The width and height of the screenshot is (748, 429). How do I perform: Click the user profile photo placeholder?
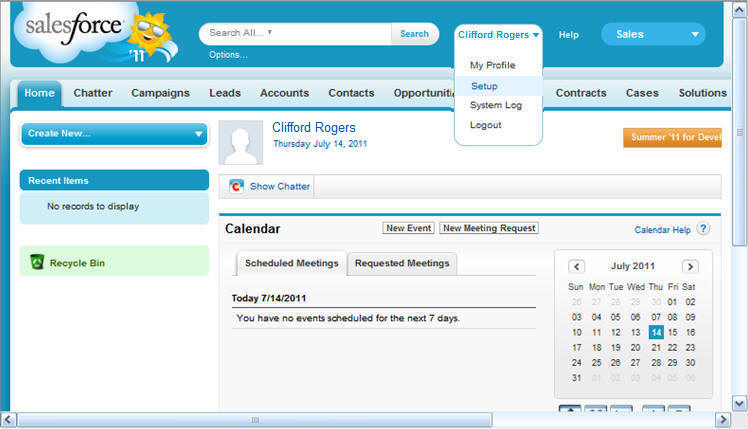241,142
